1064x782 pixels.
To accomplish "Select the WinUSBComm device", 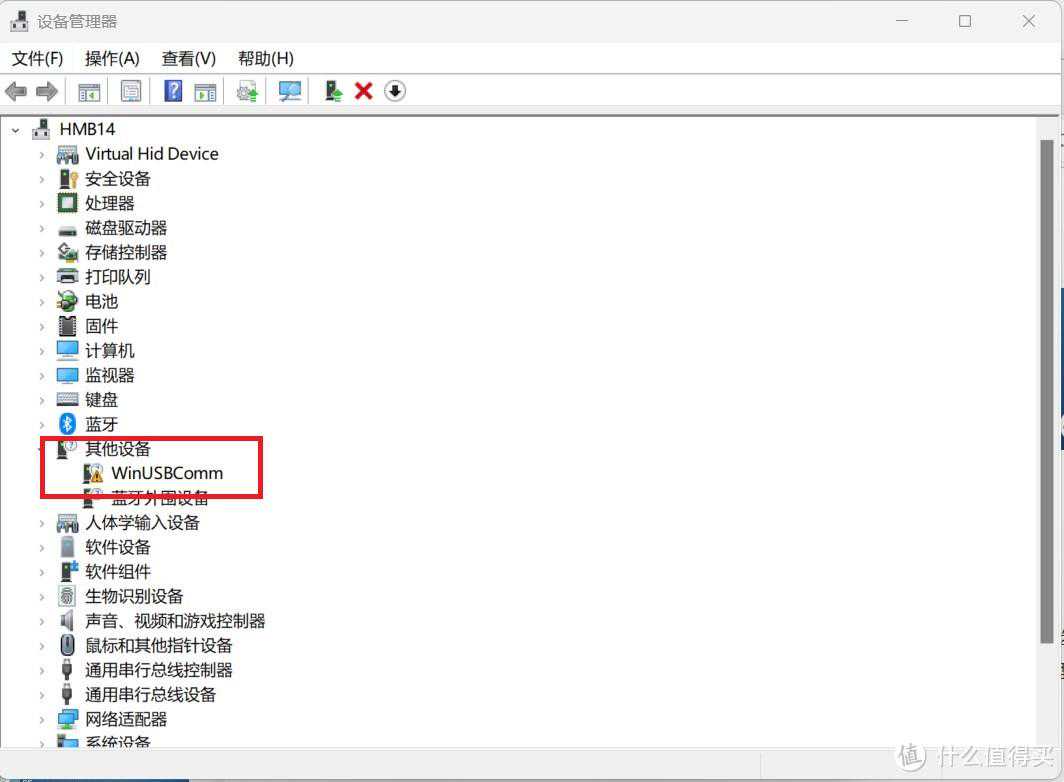I will point(167,473).
